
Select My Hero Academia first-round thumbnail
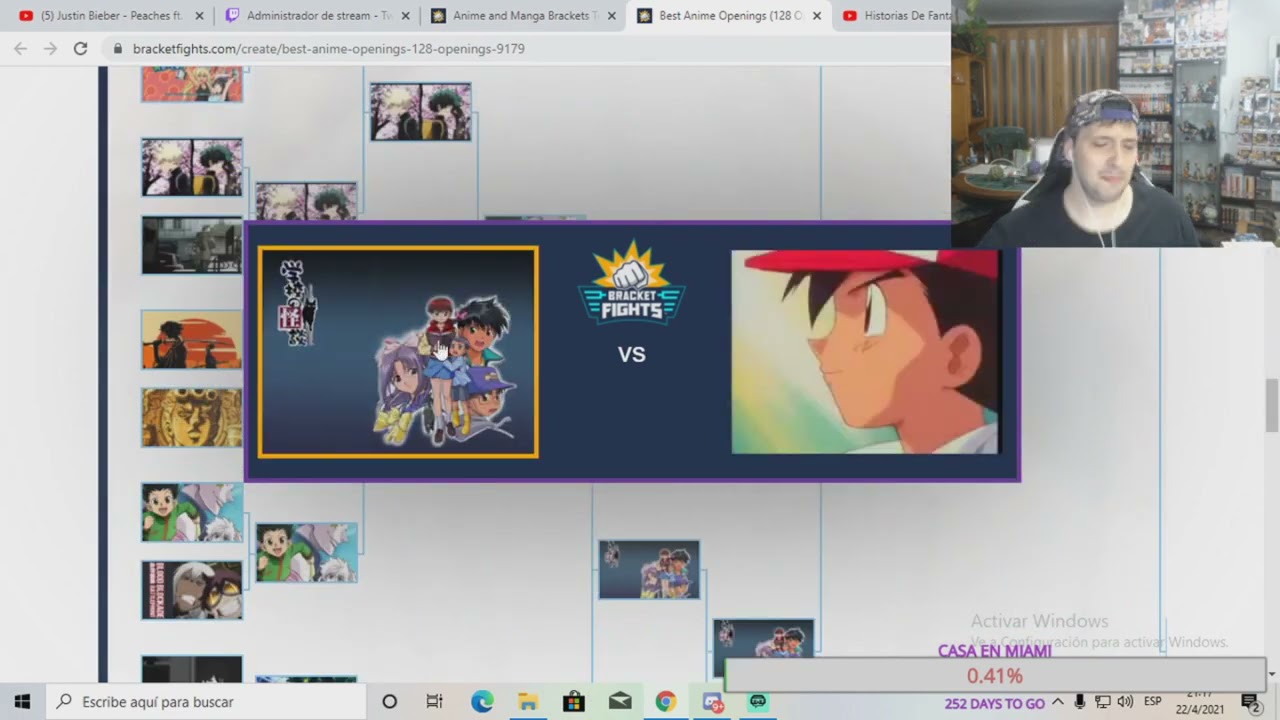pos(192,167)
